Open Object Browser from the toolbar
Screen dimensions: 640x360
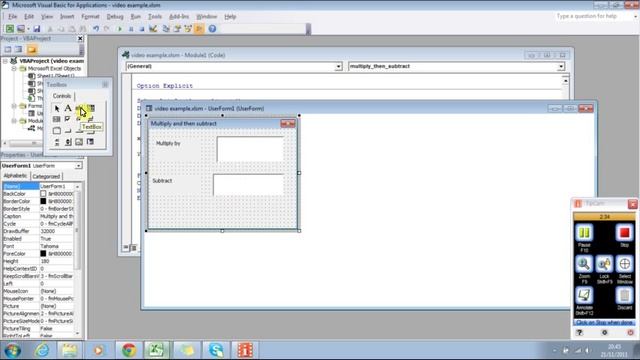coord(188,29)
